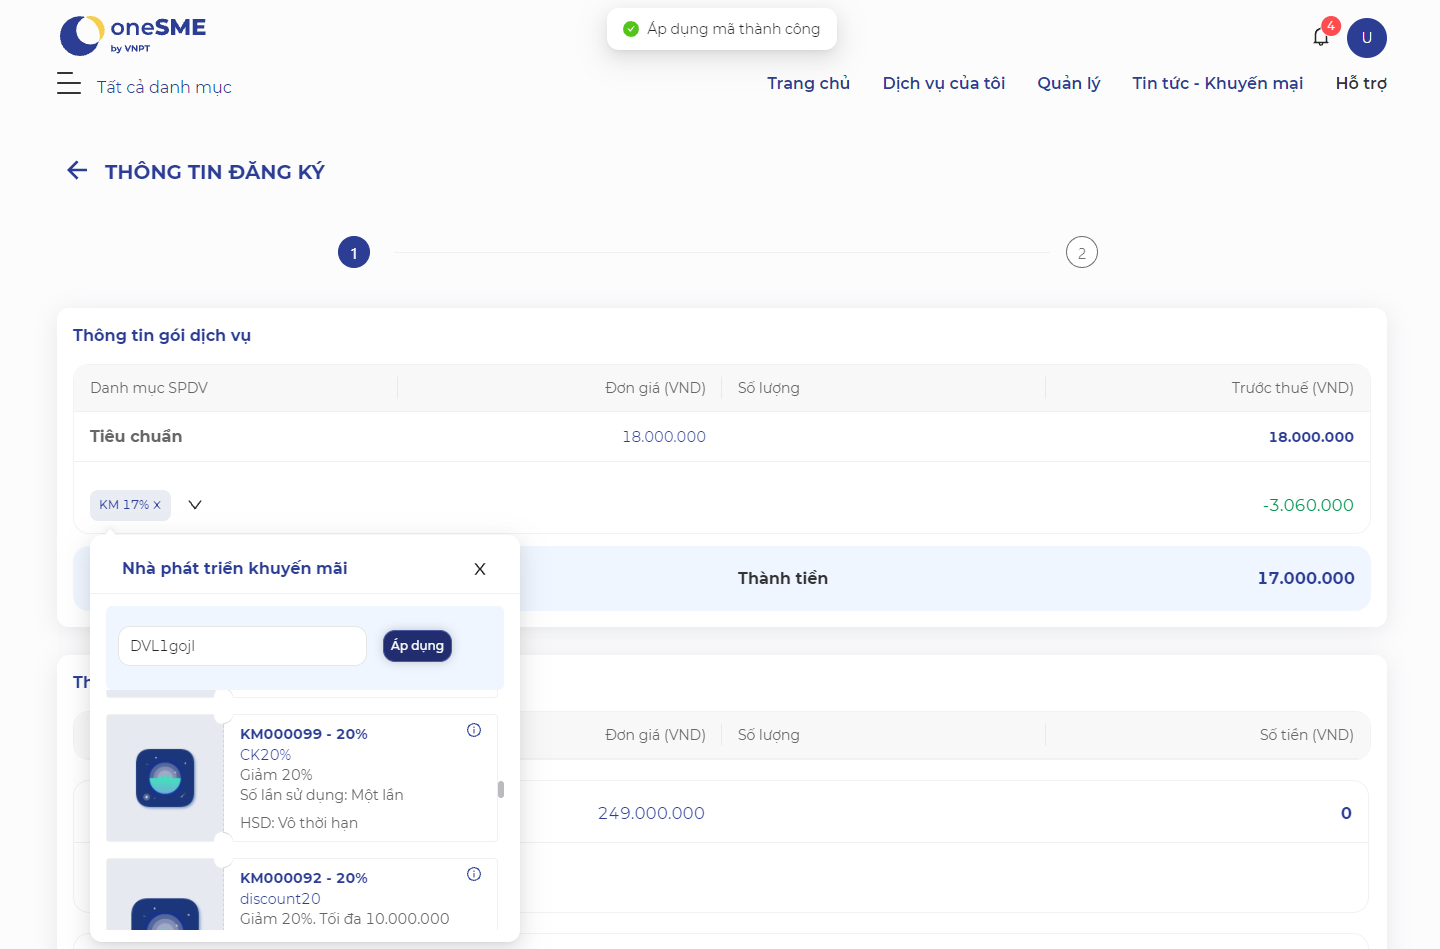The image size is (1440, 949).
Task: Open the Trang chủ menu
Action: click(808, 83)
